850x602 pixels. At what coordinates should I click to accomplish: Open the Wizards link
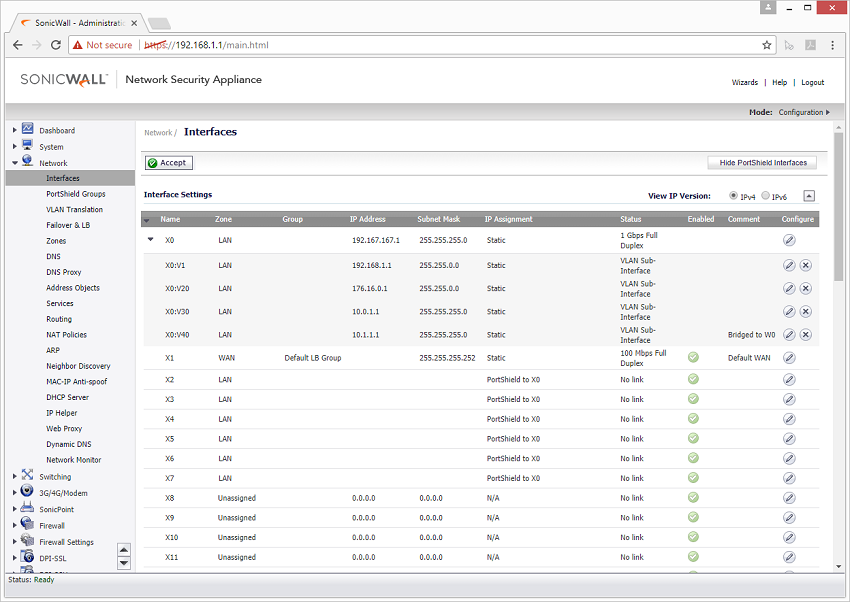[x=745, y=82]
